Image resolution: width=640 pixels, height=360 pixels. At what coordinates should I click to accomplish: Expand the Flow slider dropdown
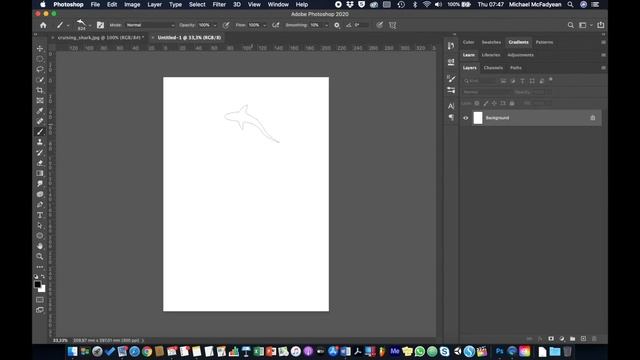pyautogui.click(x=264, y=25)
